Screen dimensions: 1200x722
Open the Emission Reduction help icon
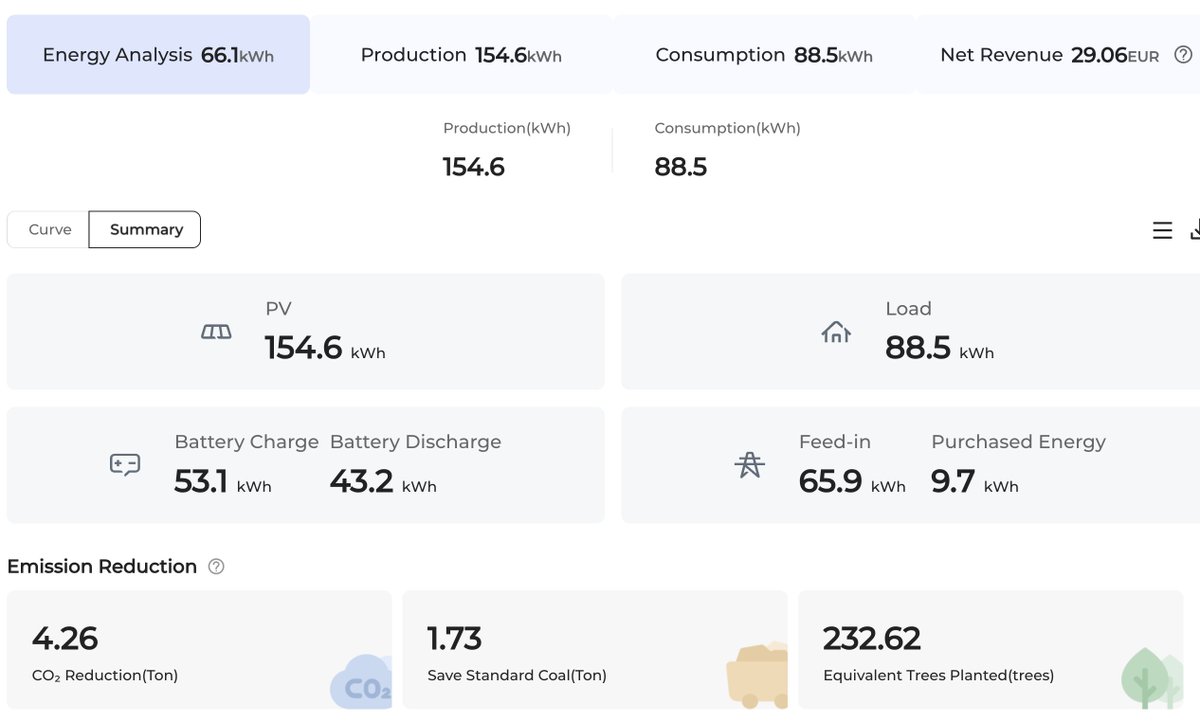pyautogui.click(x=216, y=567)
